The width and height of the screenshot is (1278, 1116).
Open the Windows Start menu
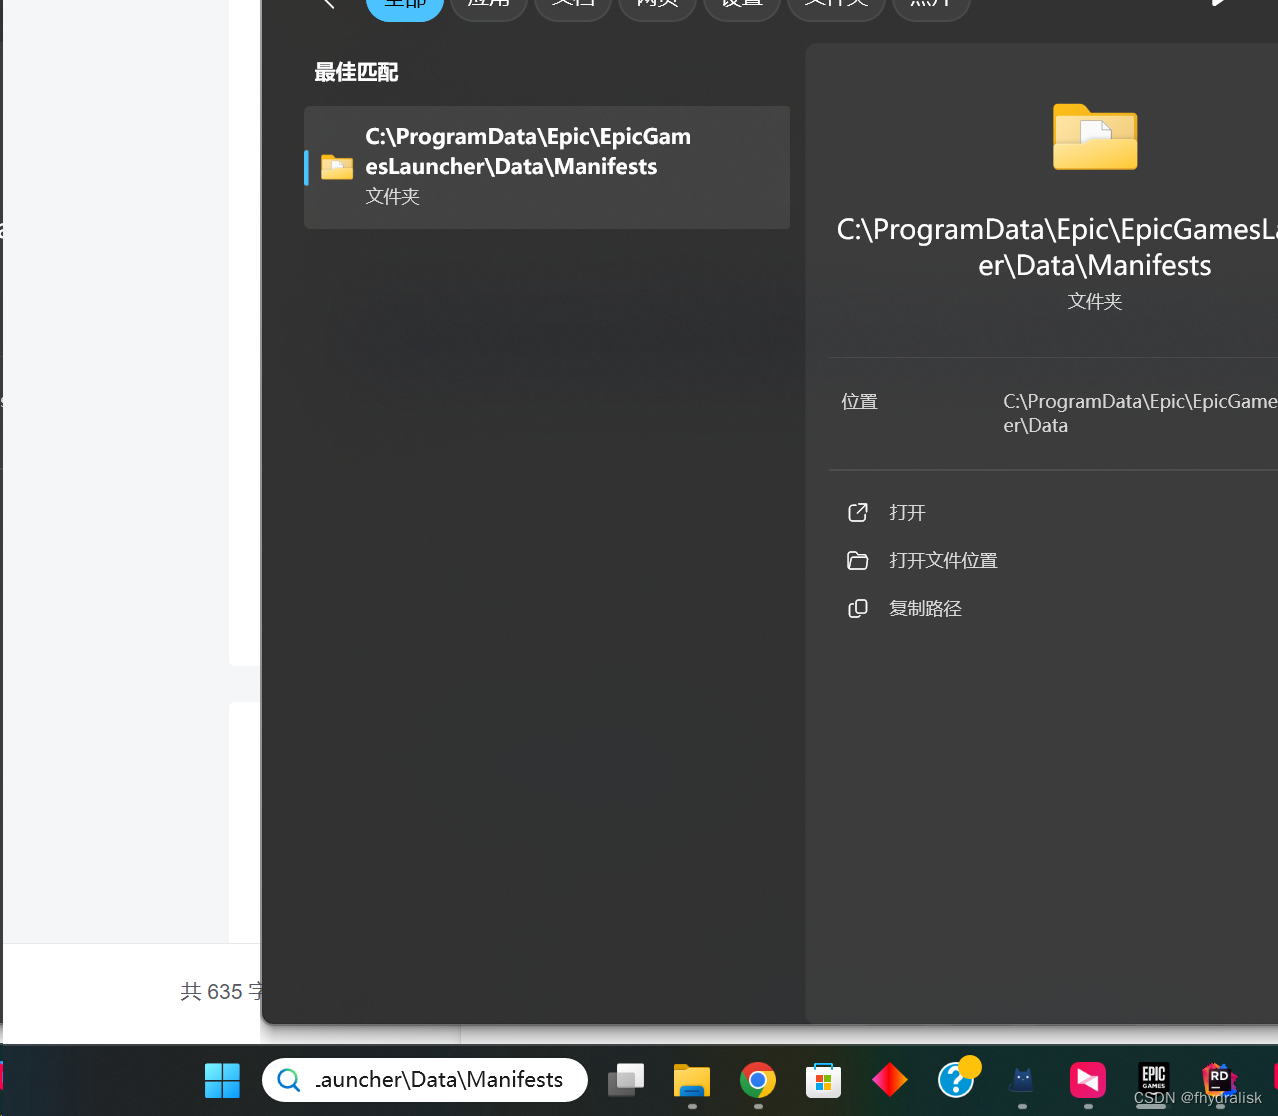pyautogui.click(x=222, y=1080)
